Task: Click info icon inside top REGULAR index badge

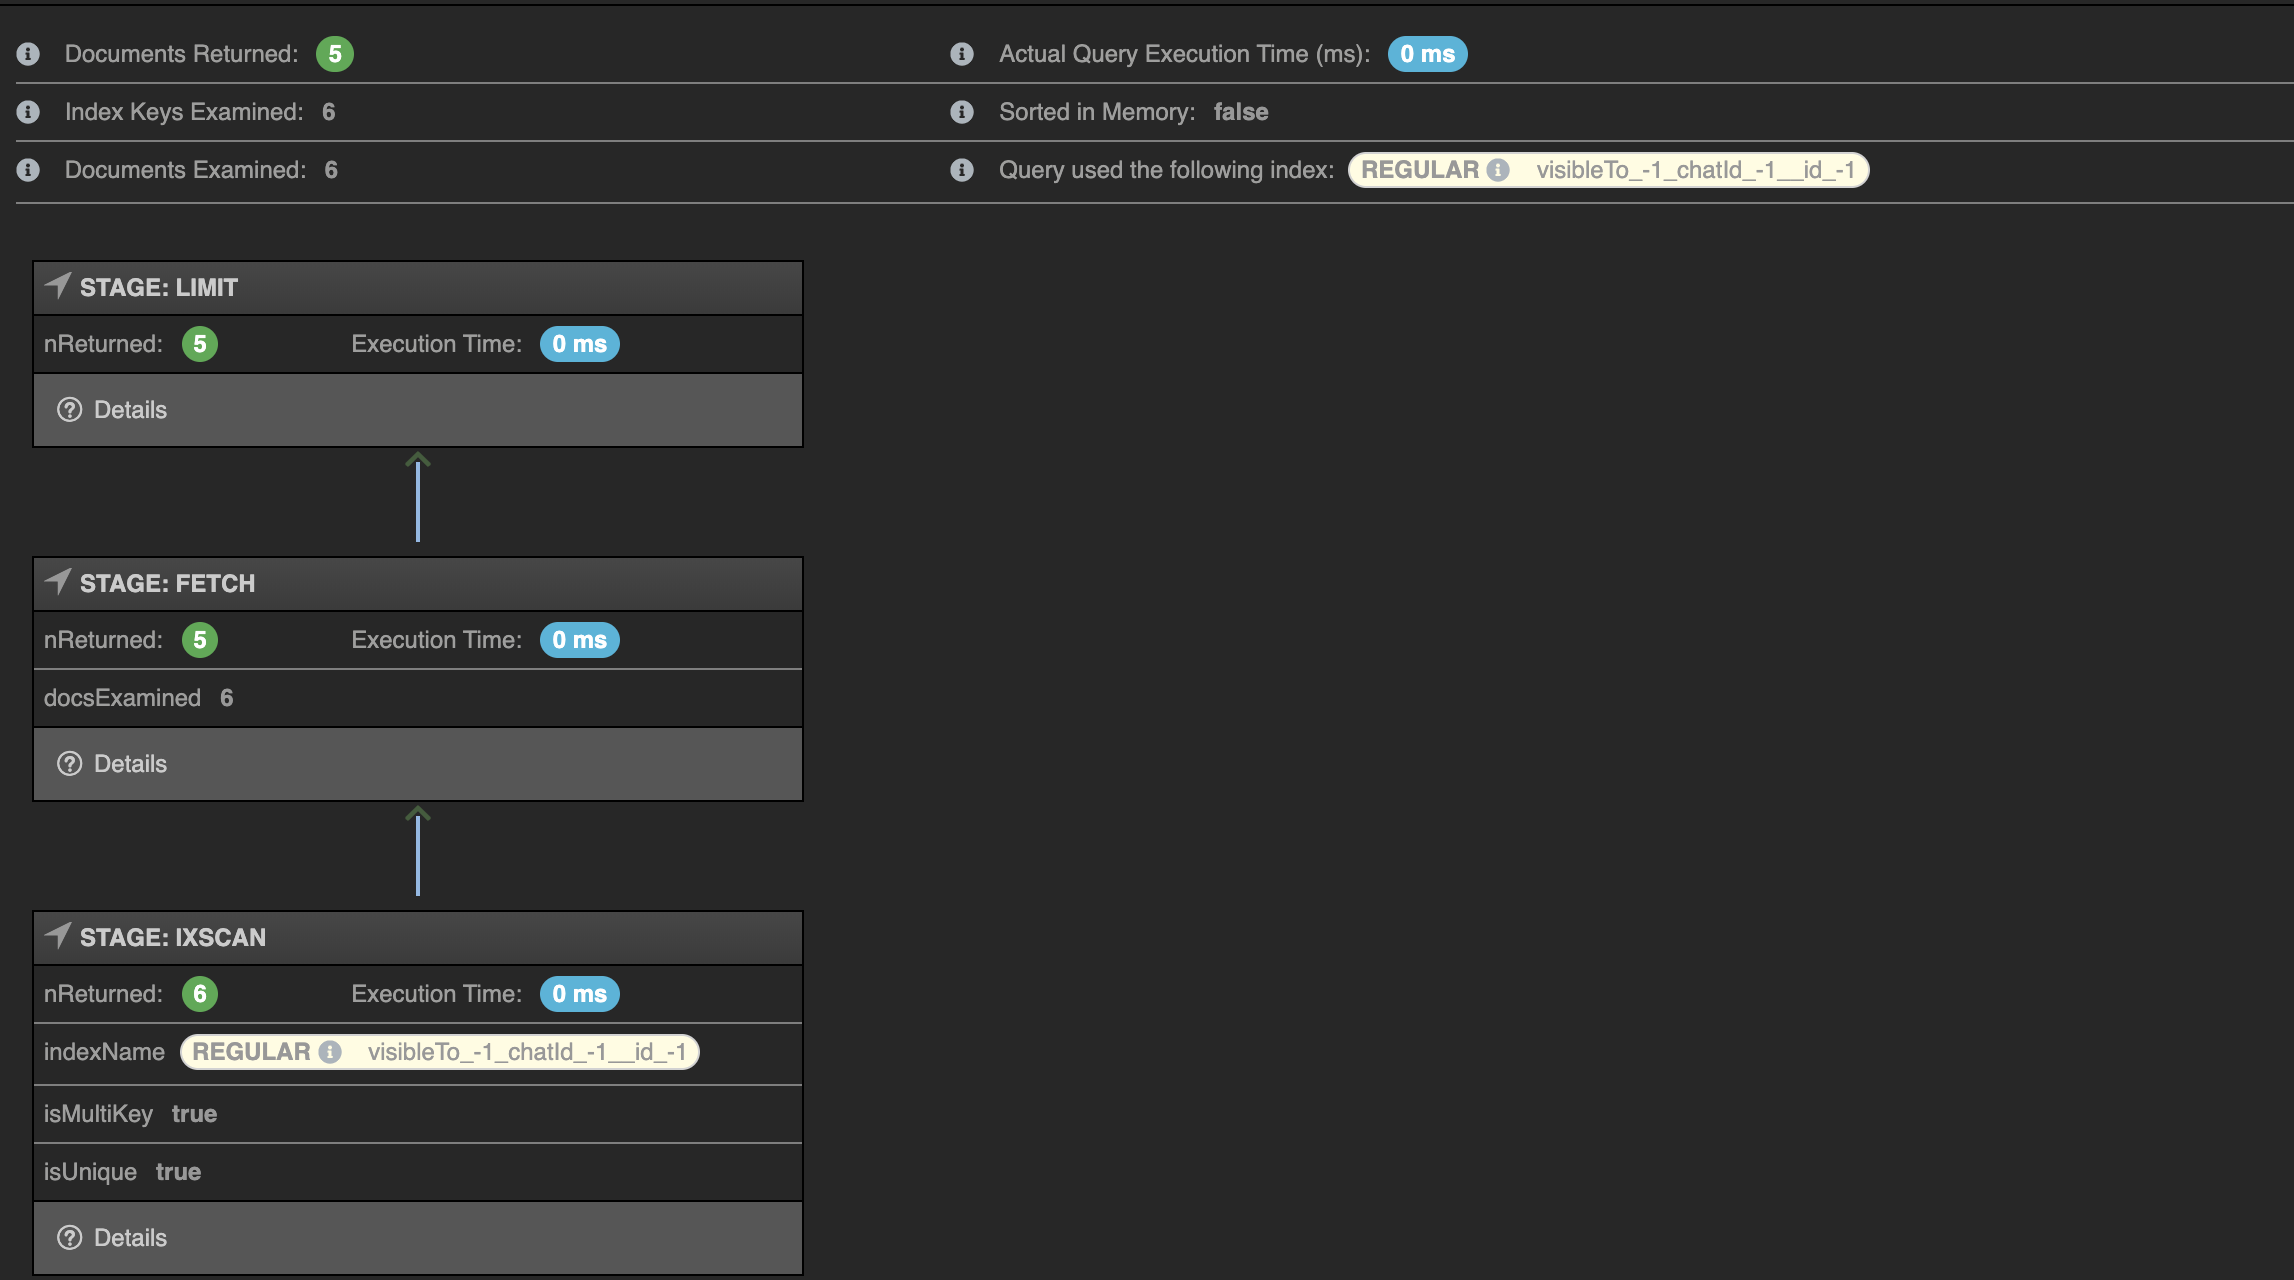Action: 1498,170
